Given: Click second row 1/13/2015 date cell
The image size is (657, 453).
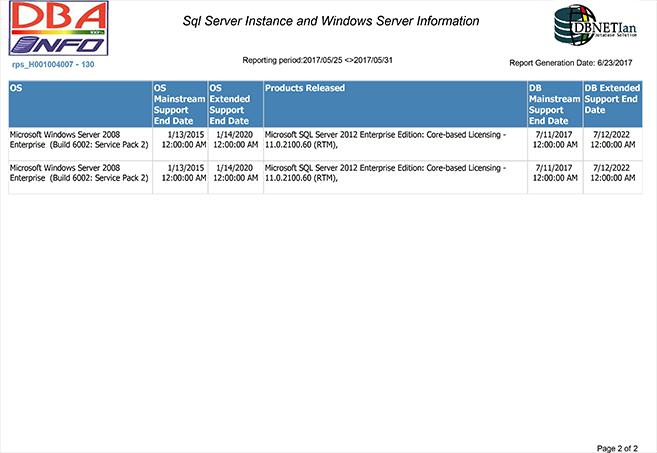Looking at the screenshot, I should [180, 177].
